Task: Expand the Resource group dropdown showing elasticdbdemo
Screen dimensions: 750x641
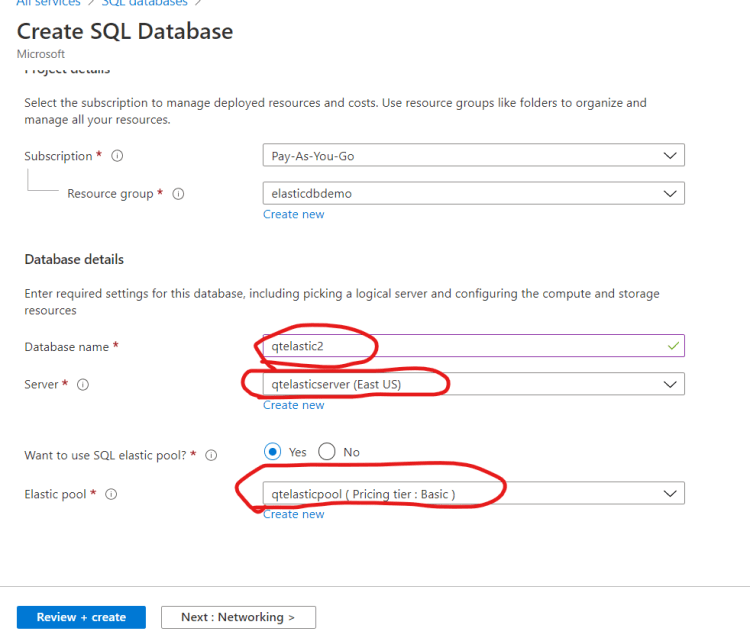Action: pyautogui.click(x=473, y=194)
